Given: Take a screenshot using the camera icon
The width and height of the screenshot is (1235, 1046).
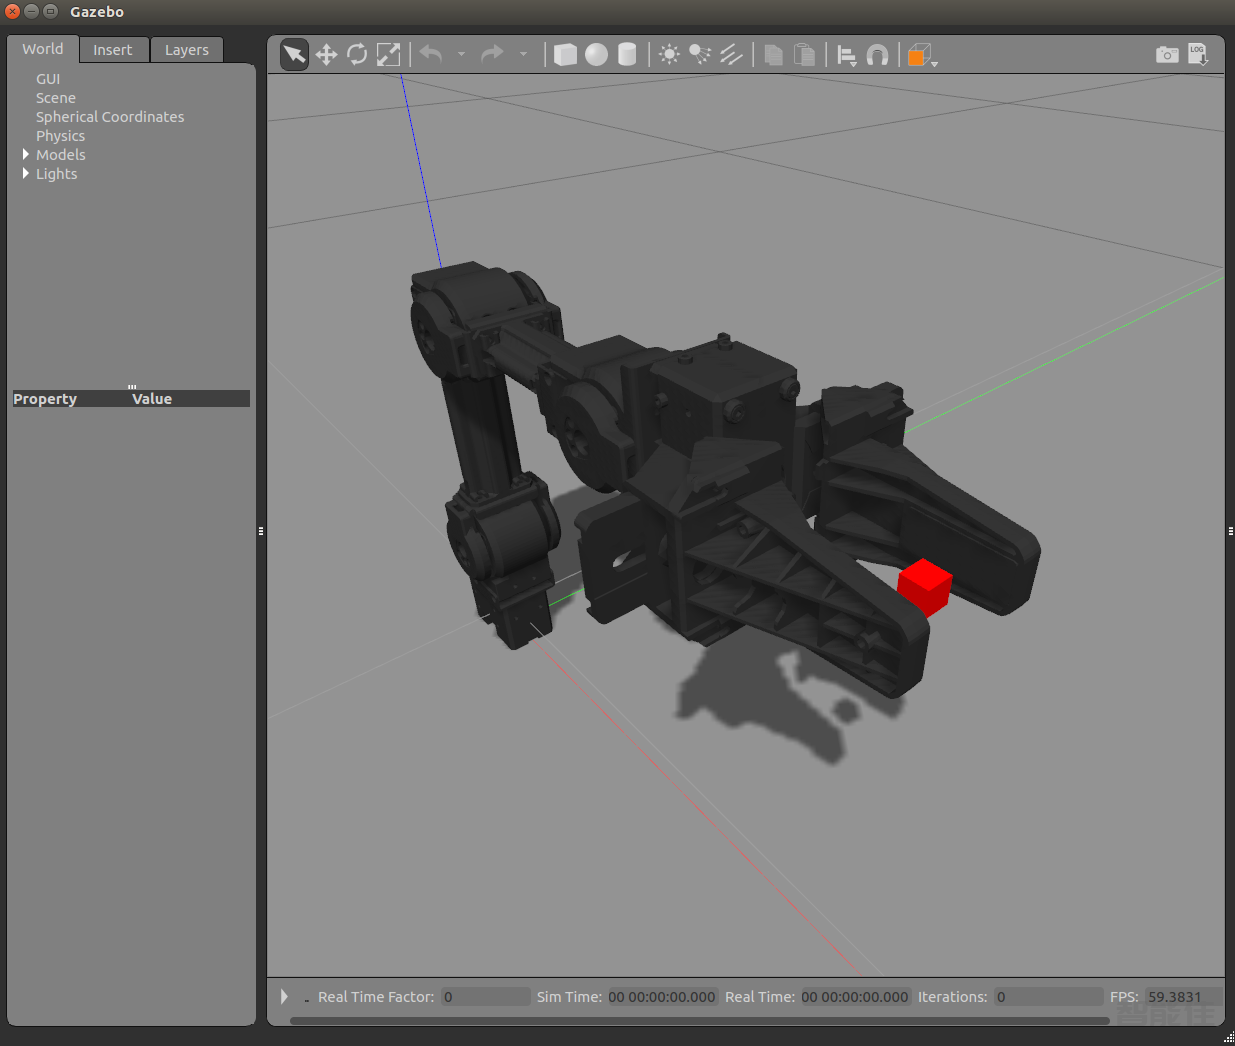Looking at the screenshot, I should pos(1167,54).
